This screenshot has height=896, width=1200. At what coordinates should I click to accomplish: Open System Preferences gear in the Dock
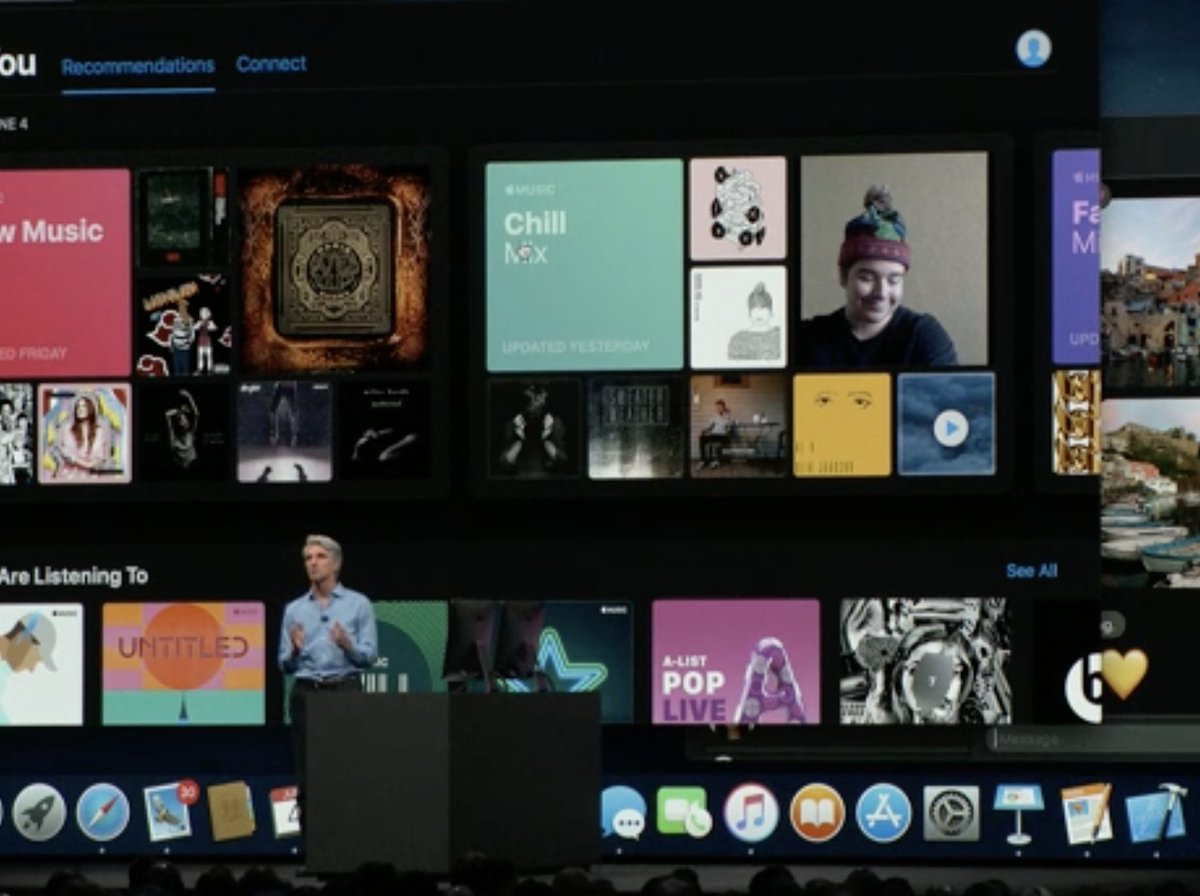point(951,812)
